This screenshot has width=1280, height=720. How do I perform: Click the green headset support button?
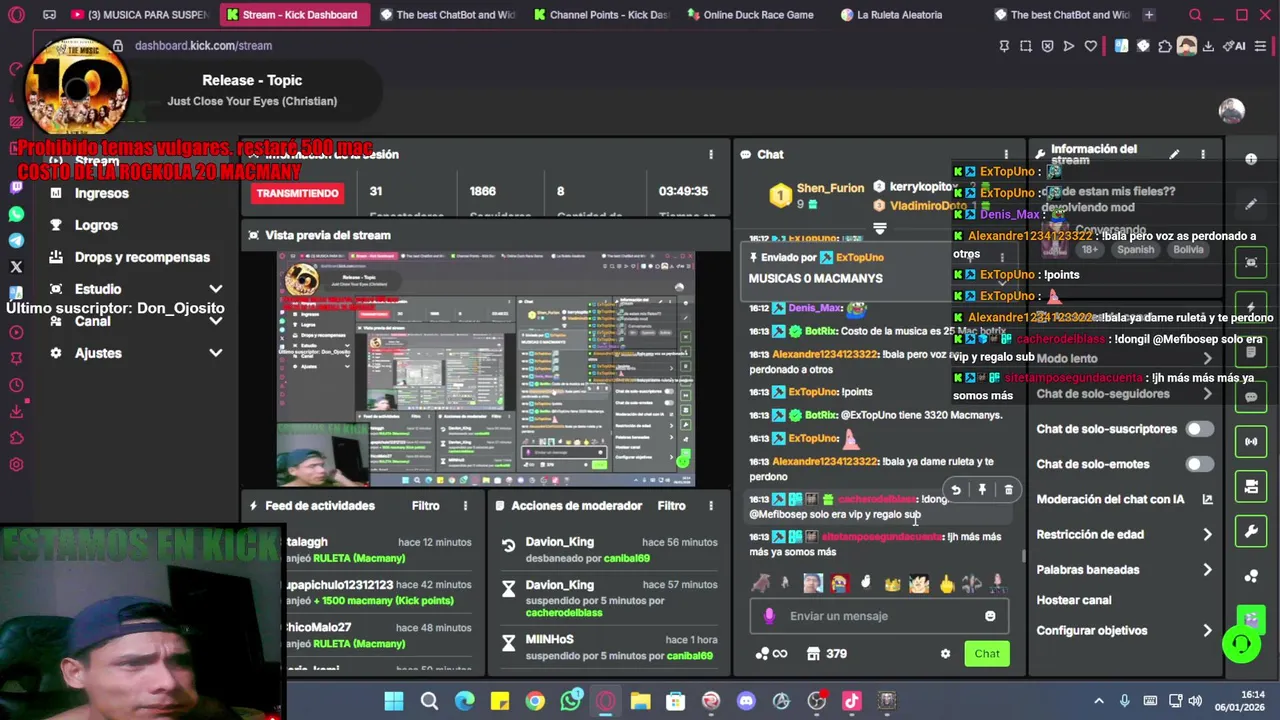tap(1241, 644)
